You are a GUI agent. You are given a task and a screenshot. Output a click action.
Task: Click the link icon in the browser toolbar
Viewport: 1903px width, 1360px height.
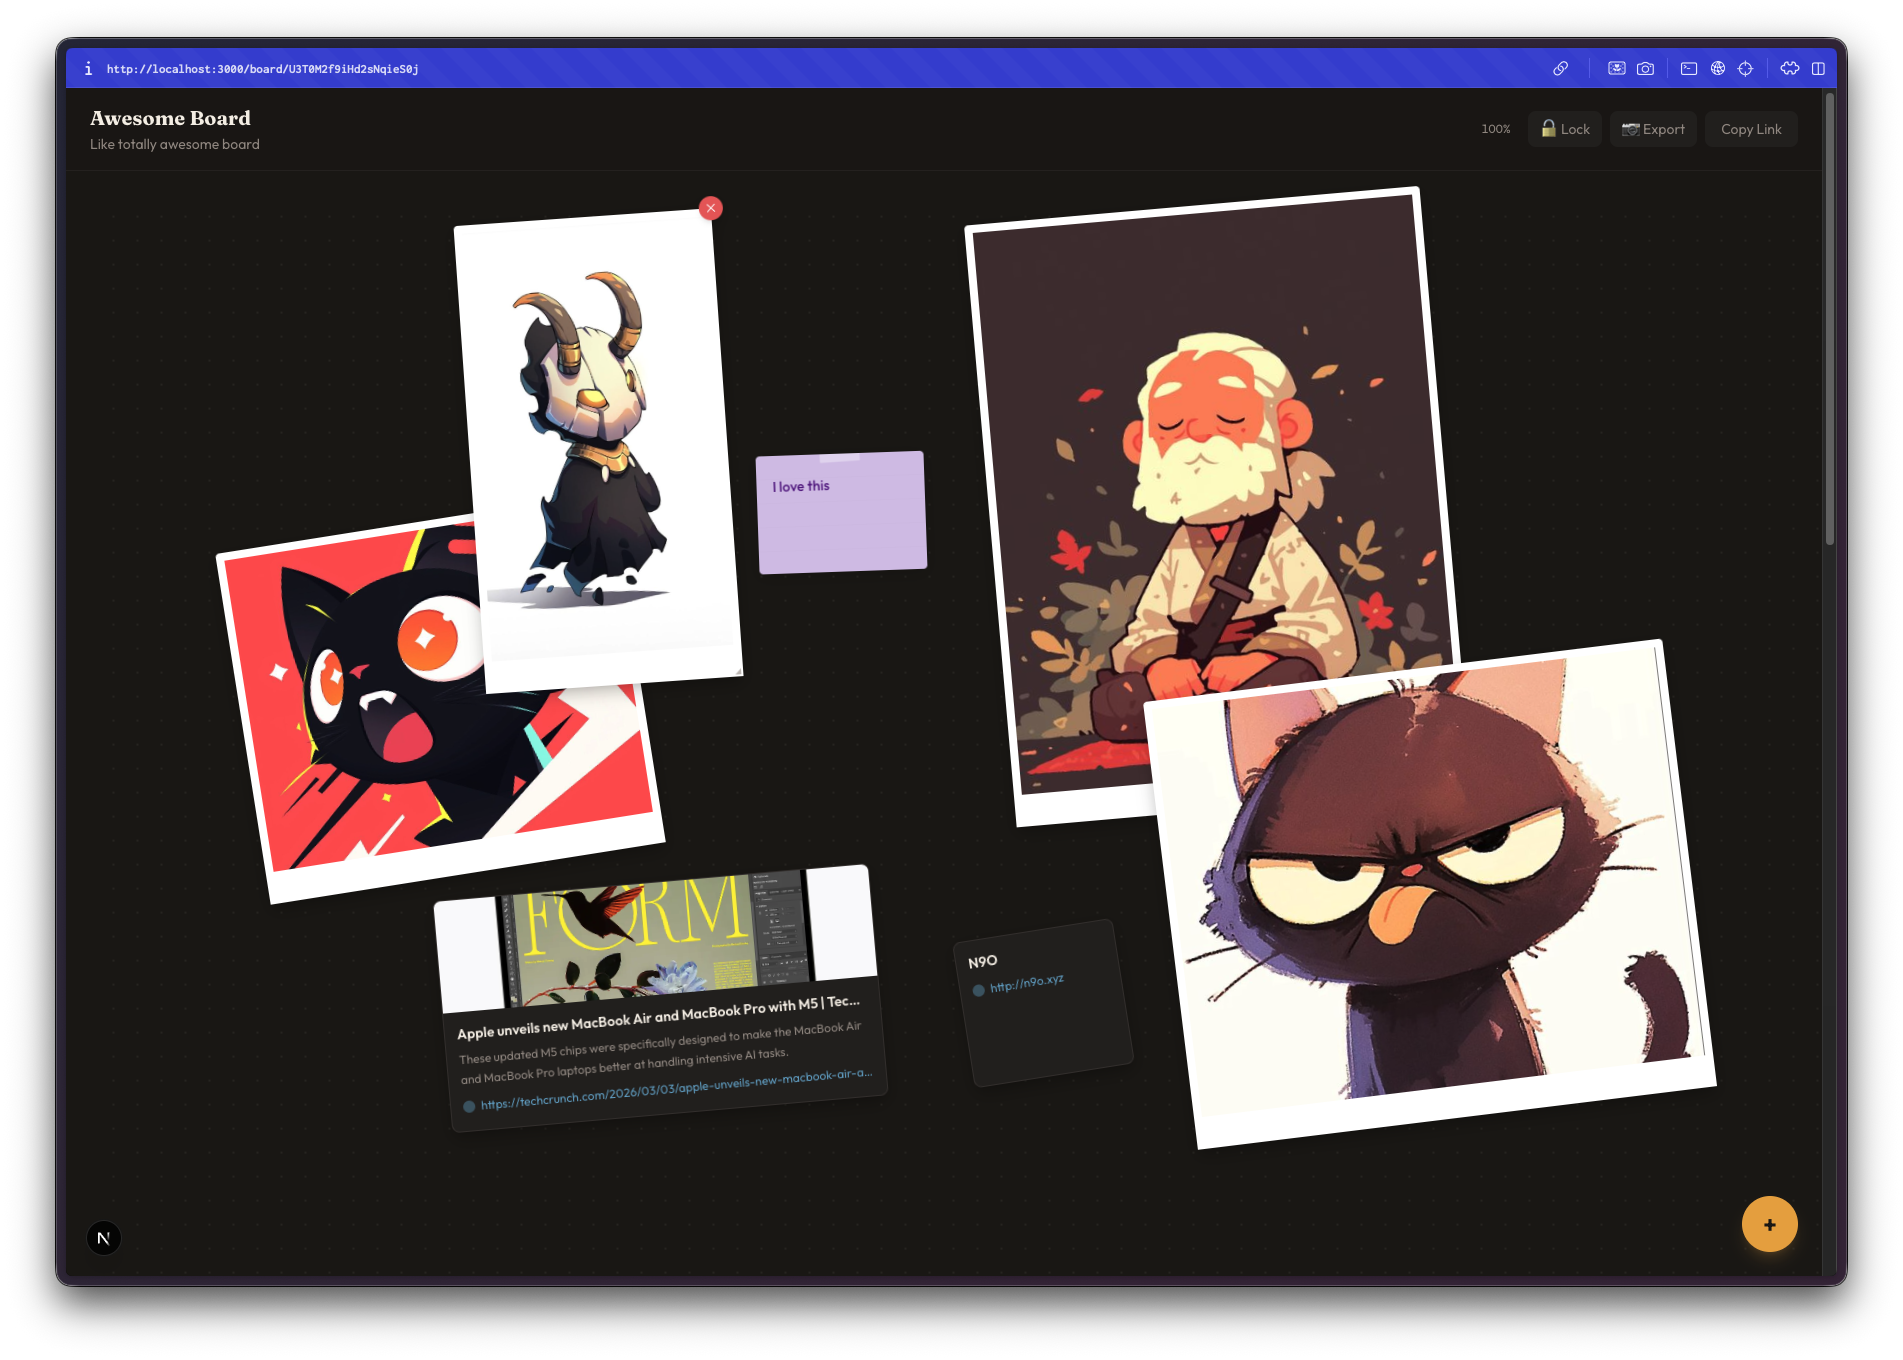tap(1560, 68)
